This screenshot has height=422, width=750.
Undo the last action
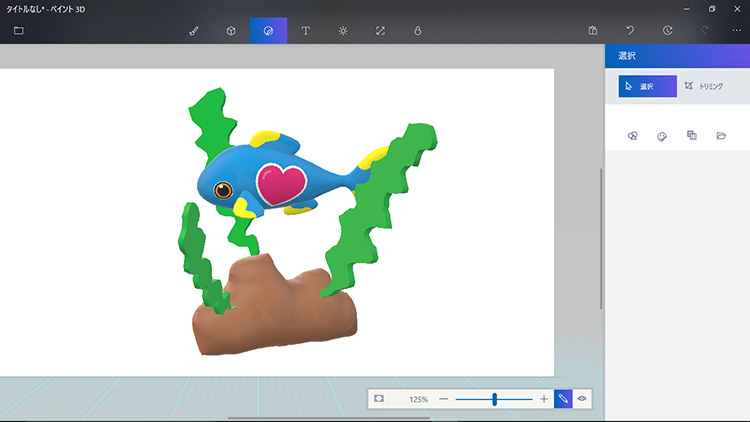pyautogui.click(x=630, y=31)
